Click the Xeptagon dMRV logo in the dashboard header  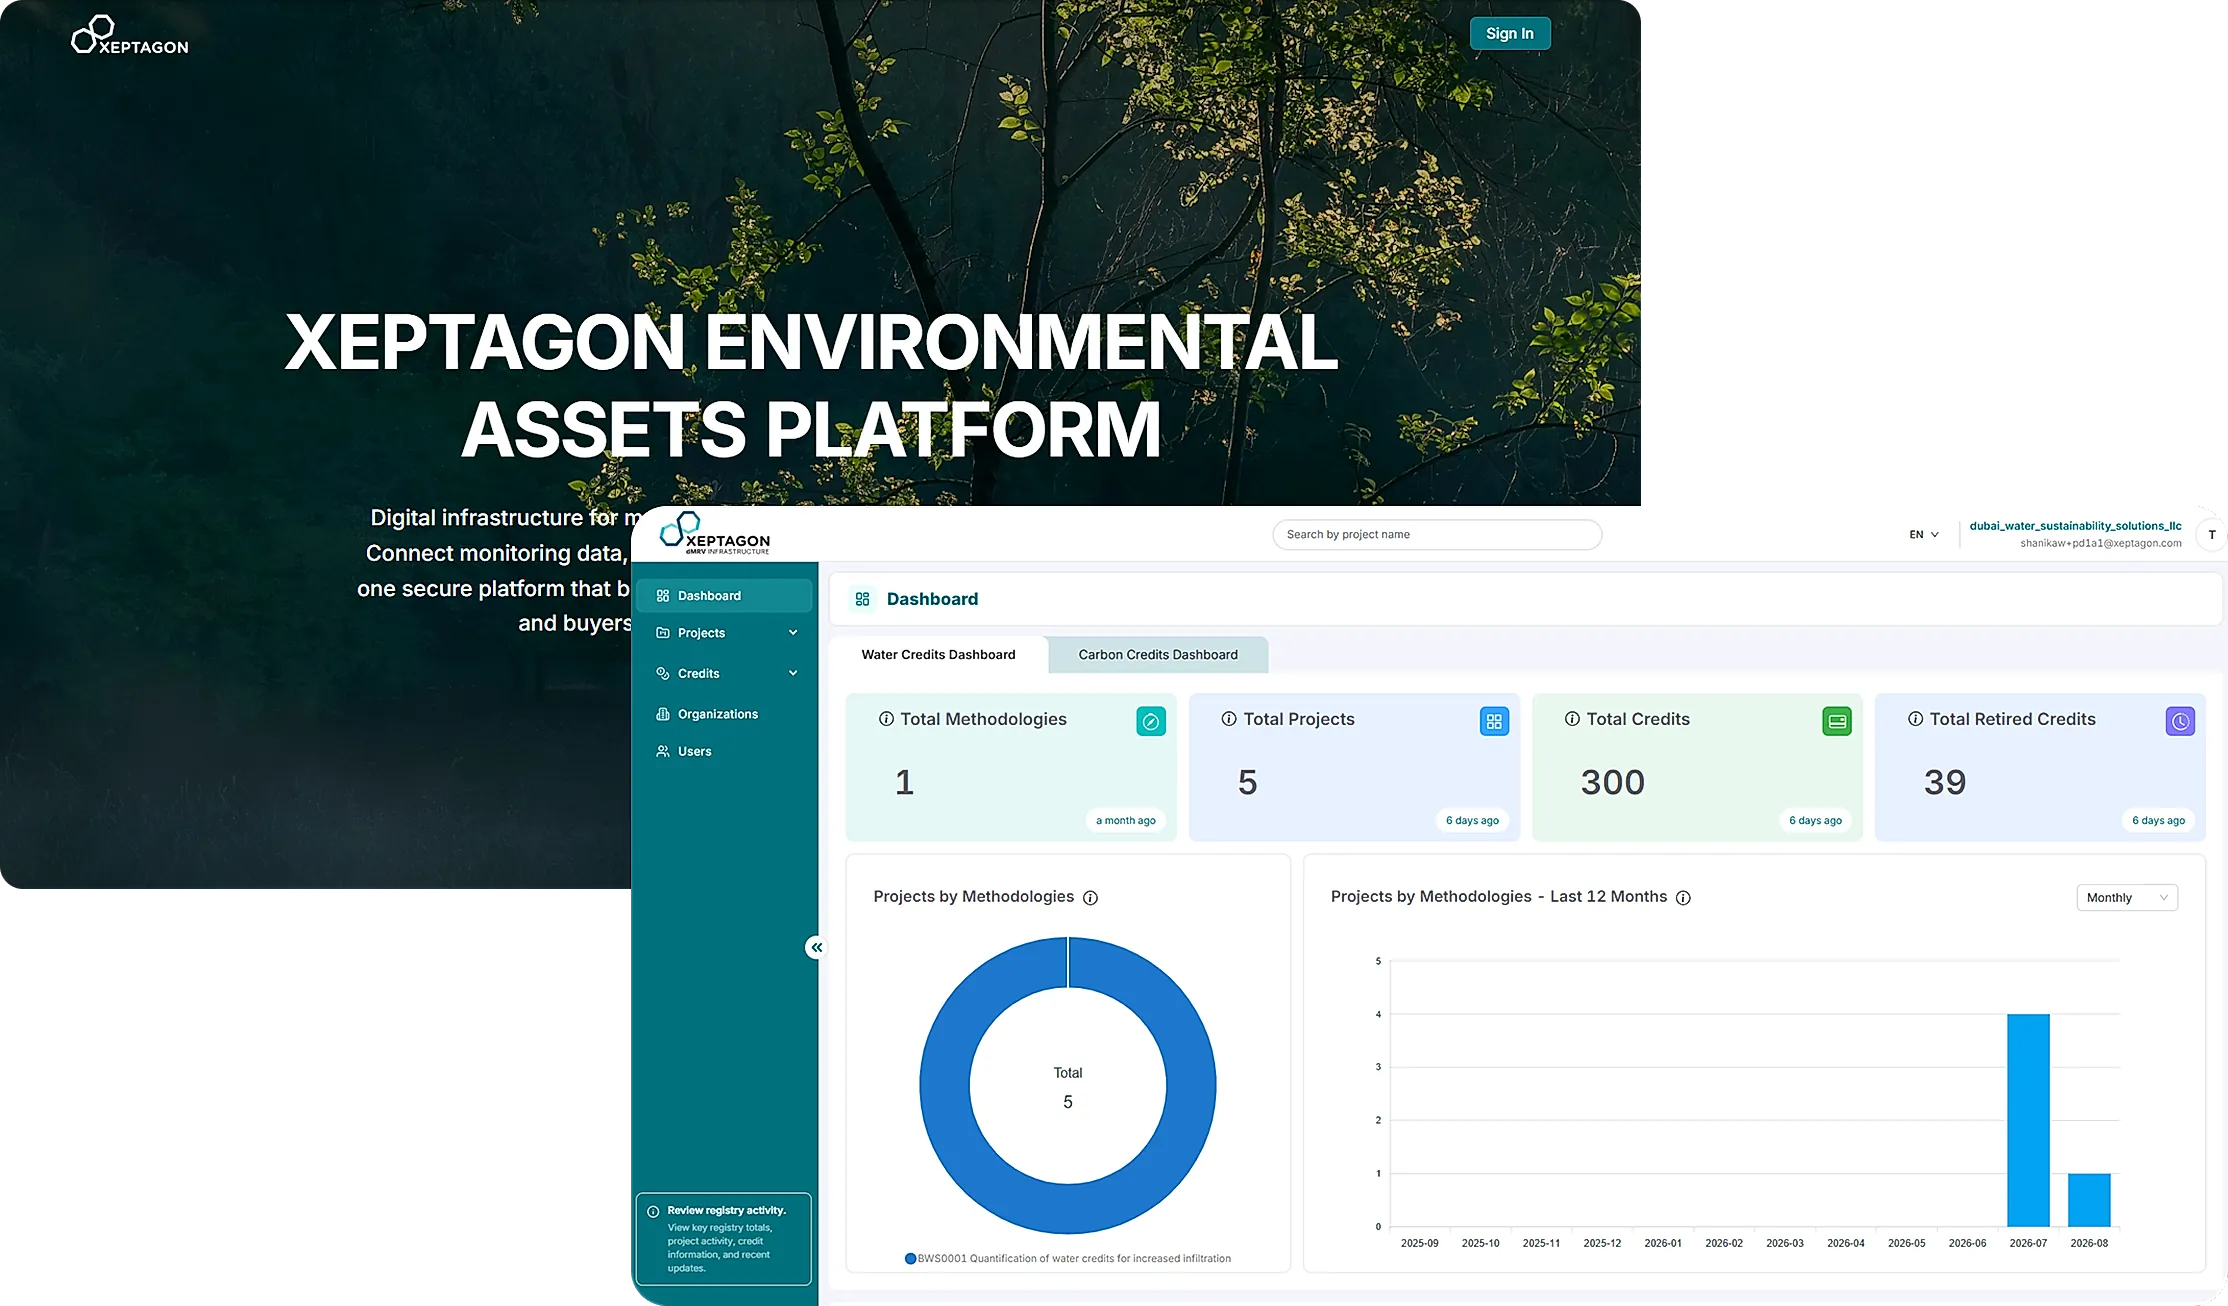pyautogui.click(x=715, y=533)
